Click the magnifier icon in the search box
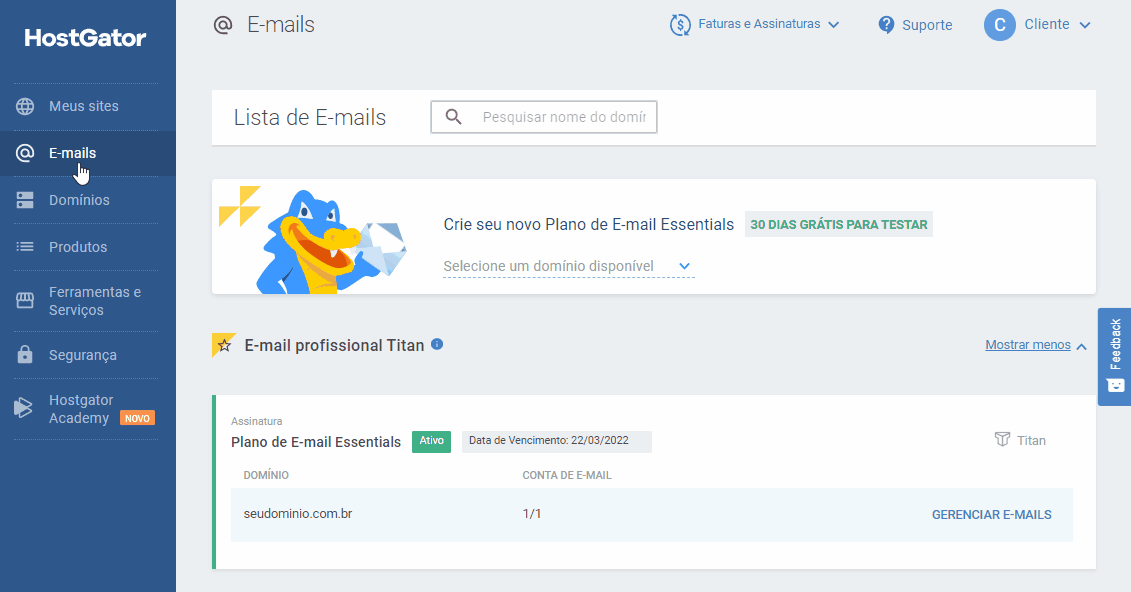 (x=453, y=117)
